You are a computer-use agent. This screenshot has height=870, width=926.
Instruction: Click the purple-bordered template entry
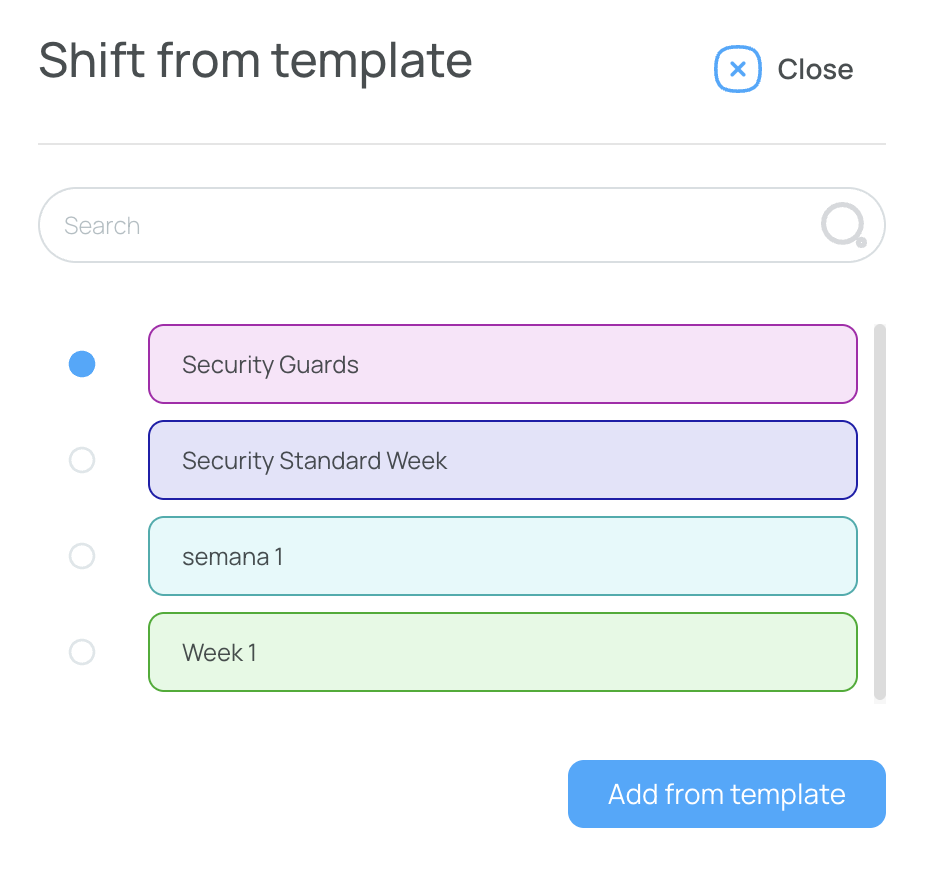click(503, 364)
